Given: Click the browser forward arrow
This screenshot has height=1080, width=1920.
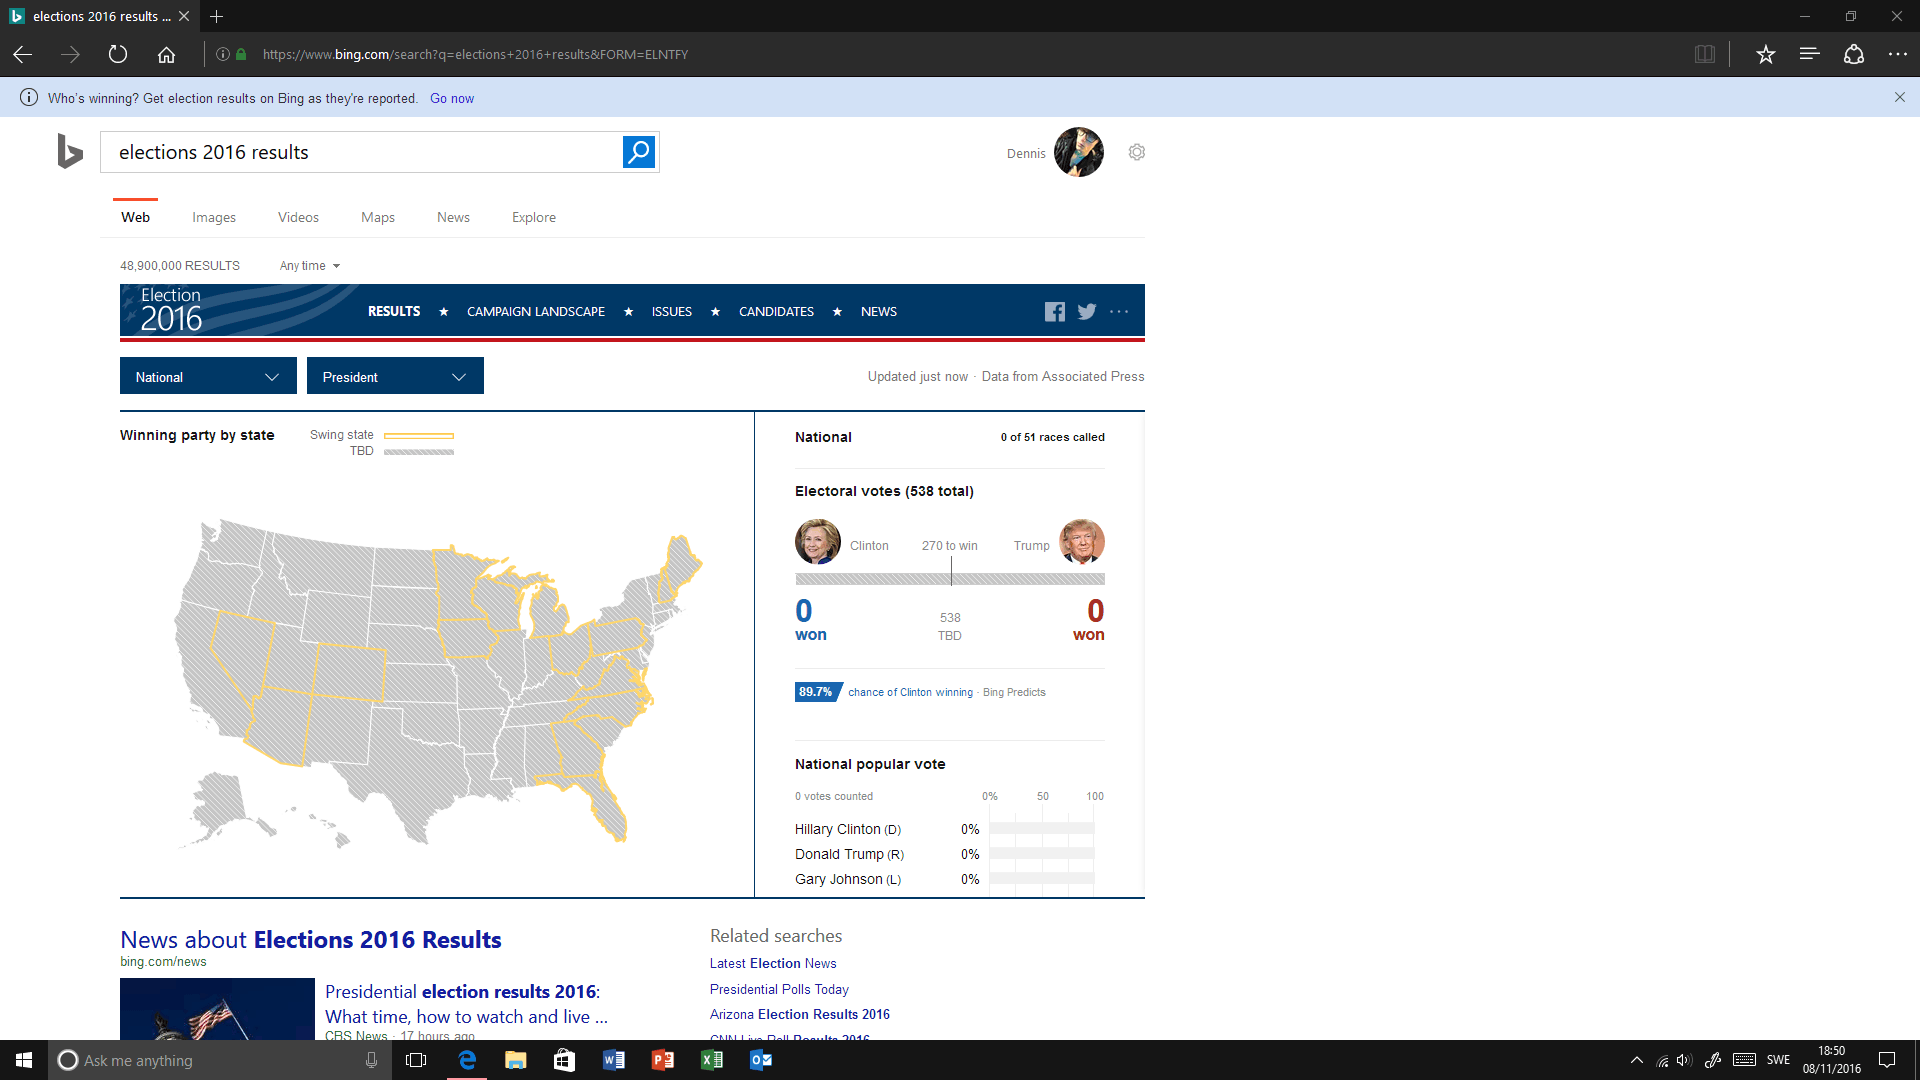Looking at the screenshot, I should click(70, 55).
